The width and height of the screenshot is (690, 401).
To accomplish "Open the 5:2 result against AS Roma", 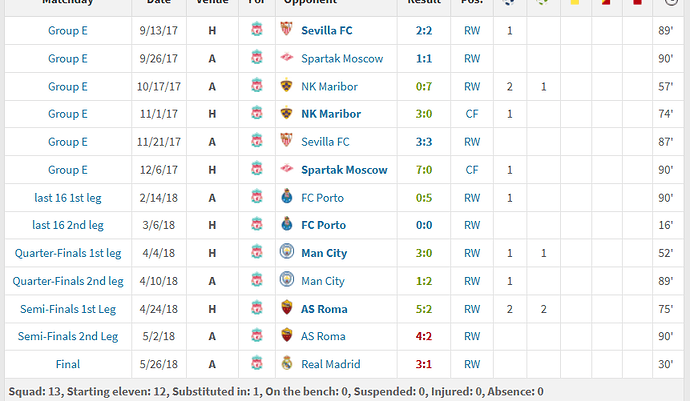I will point(424,309).
